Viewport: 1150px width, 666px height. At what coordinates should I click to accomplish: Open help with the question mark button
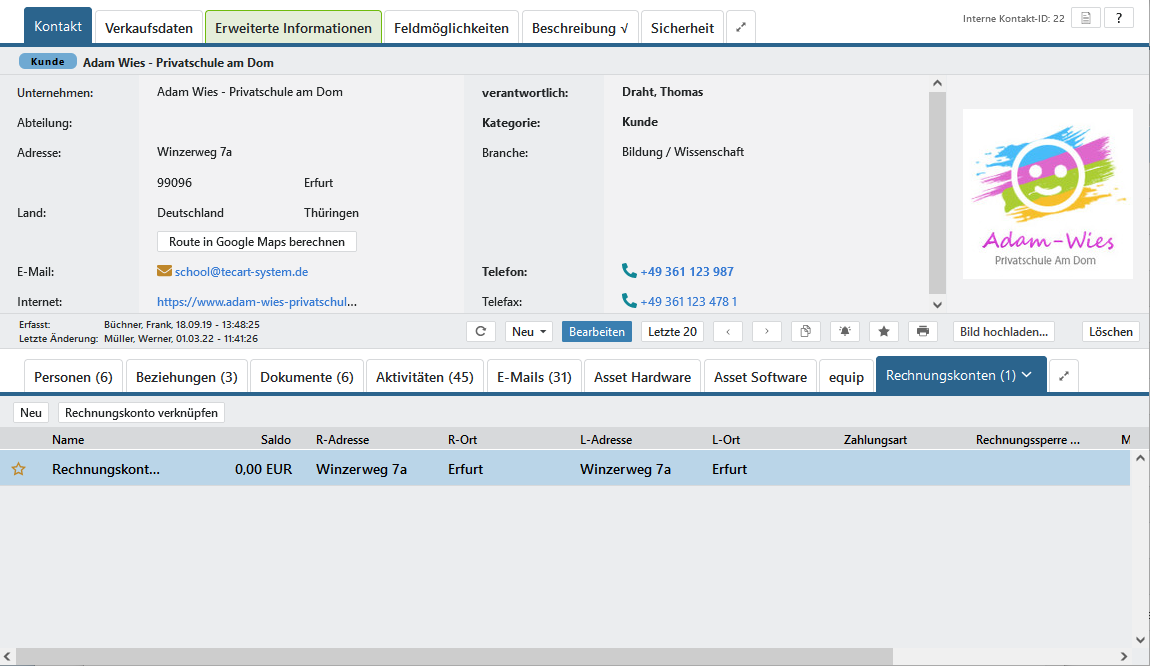click(x=1118, y=18)
